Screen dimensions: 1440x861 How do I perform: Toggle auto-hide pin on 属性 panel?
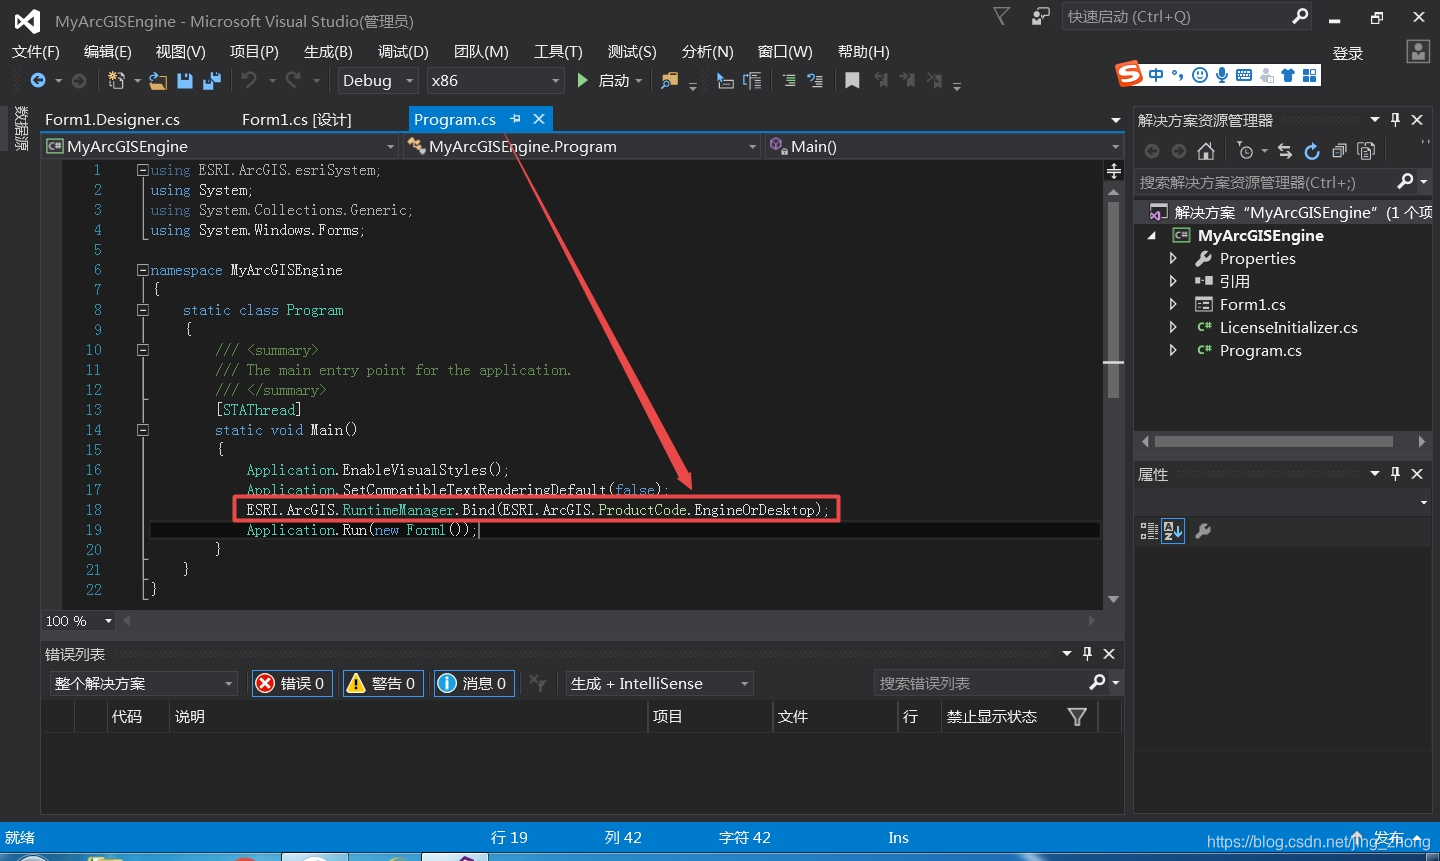point(1396,474)
